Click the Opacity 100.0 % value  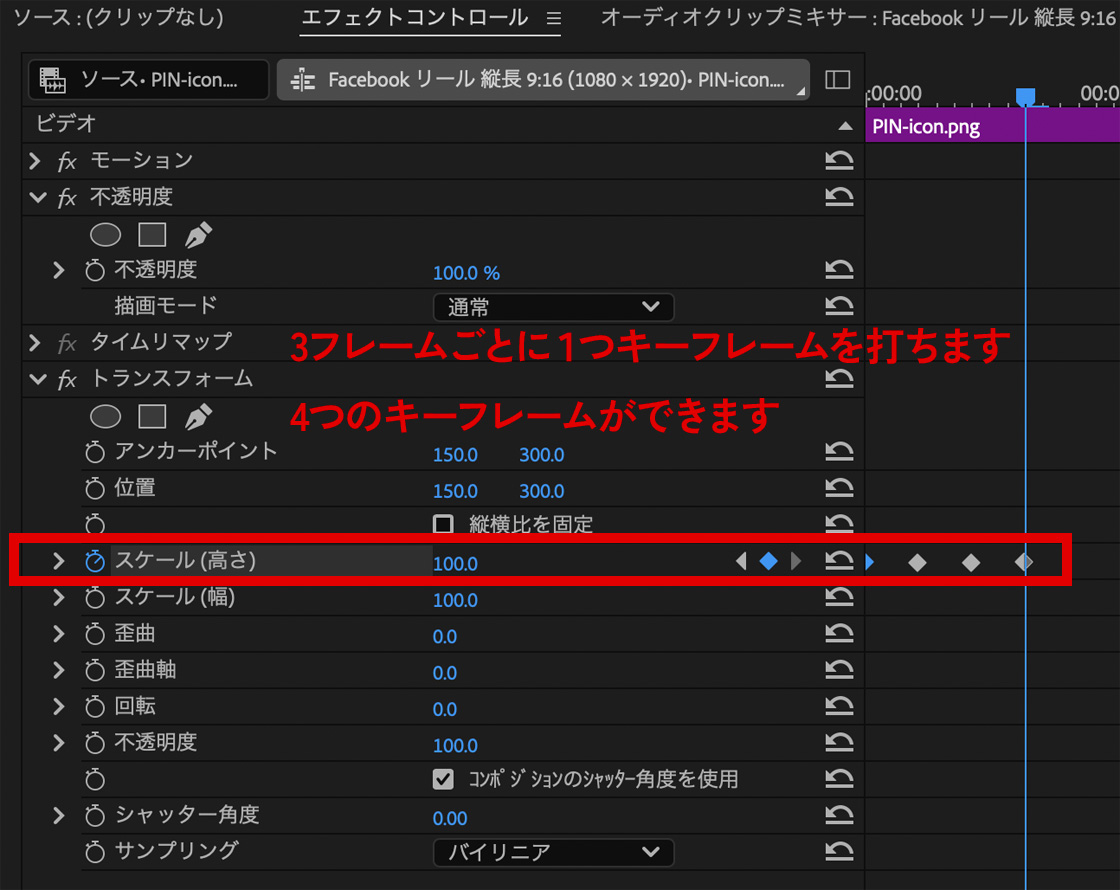click(466, 272)
